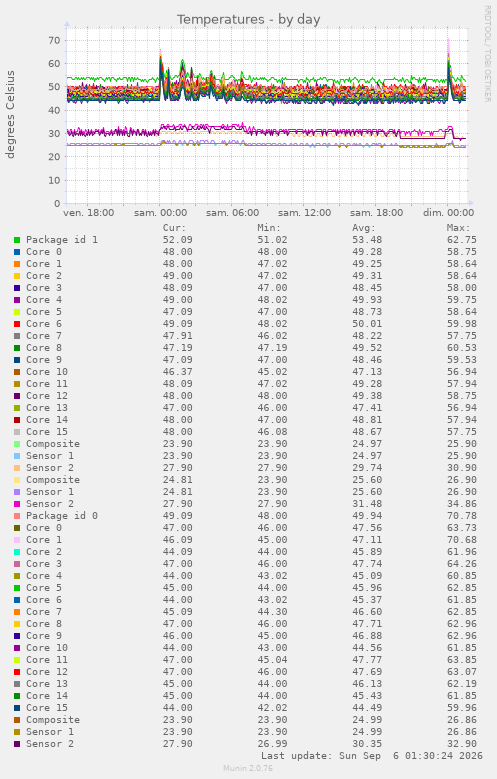Click the cyan Core 2 swatch with max 61.96
Screen dimensions: 497x779
[17, 552]
